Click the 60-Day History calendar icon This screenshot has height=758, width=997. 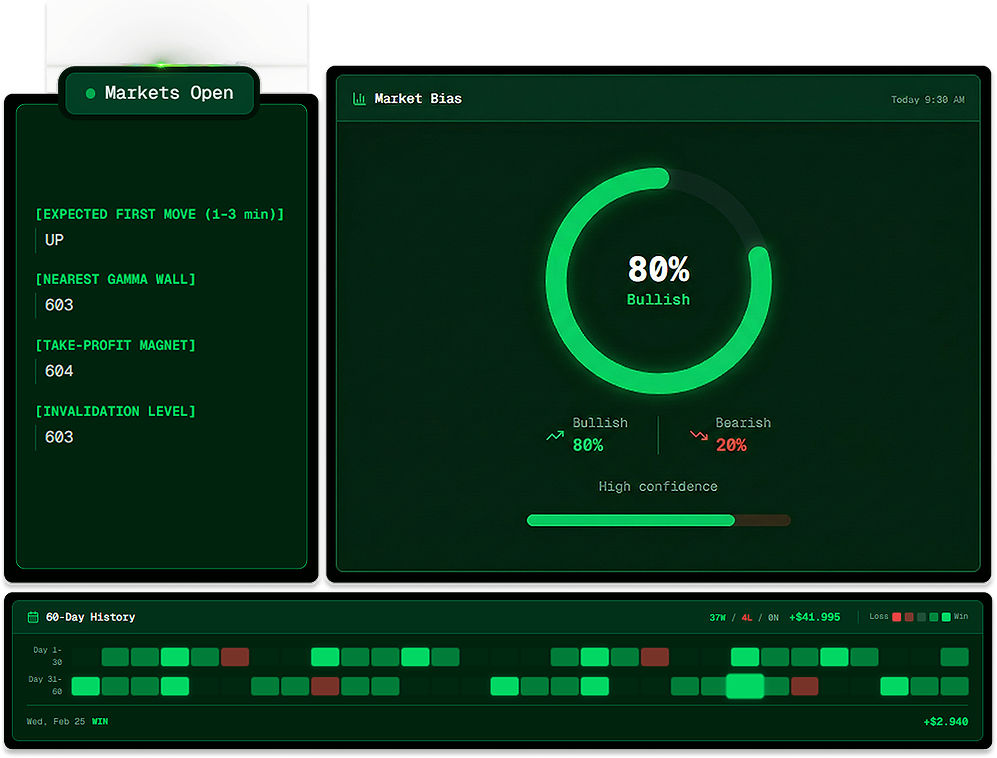coord(33,617)
